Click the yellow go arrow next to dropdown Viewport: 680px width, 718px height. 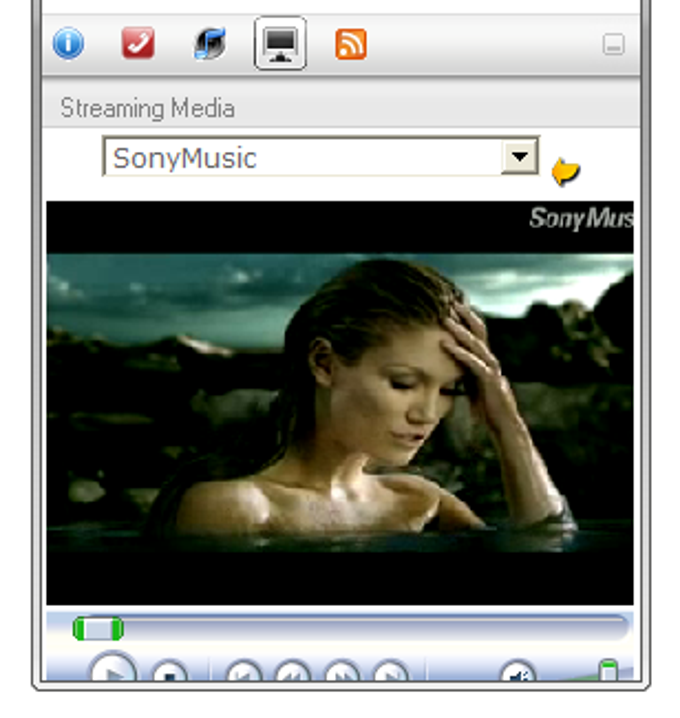click(566, 172)
